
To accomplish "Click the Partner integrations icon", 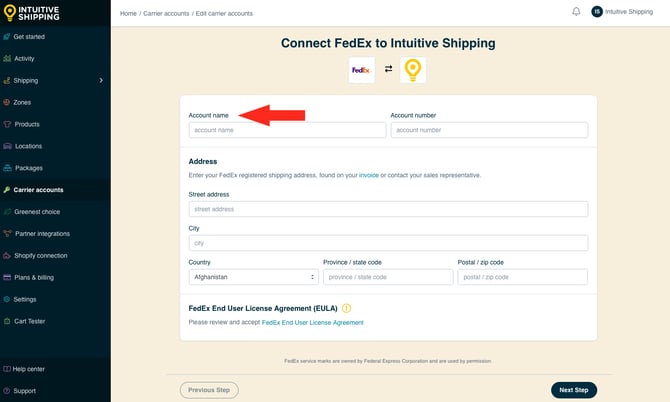I will 7,234.
